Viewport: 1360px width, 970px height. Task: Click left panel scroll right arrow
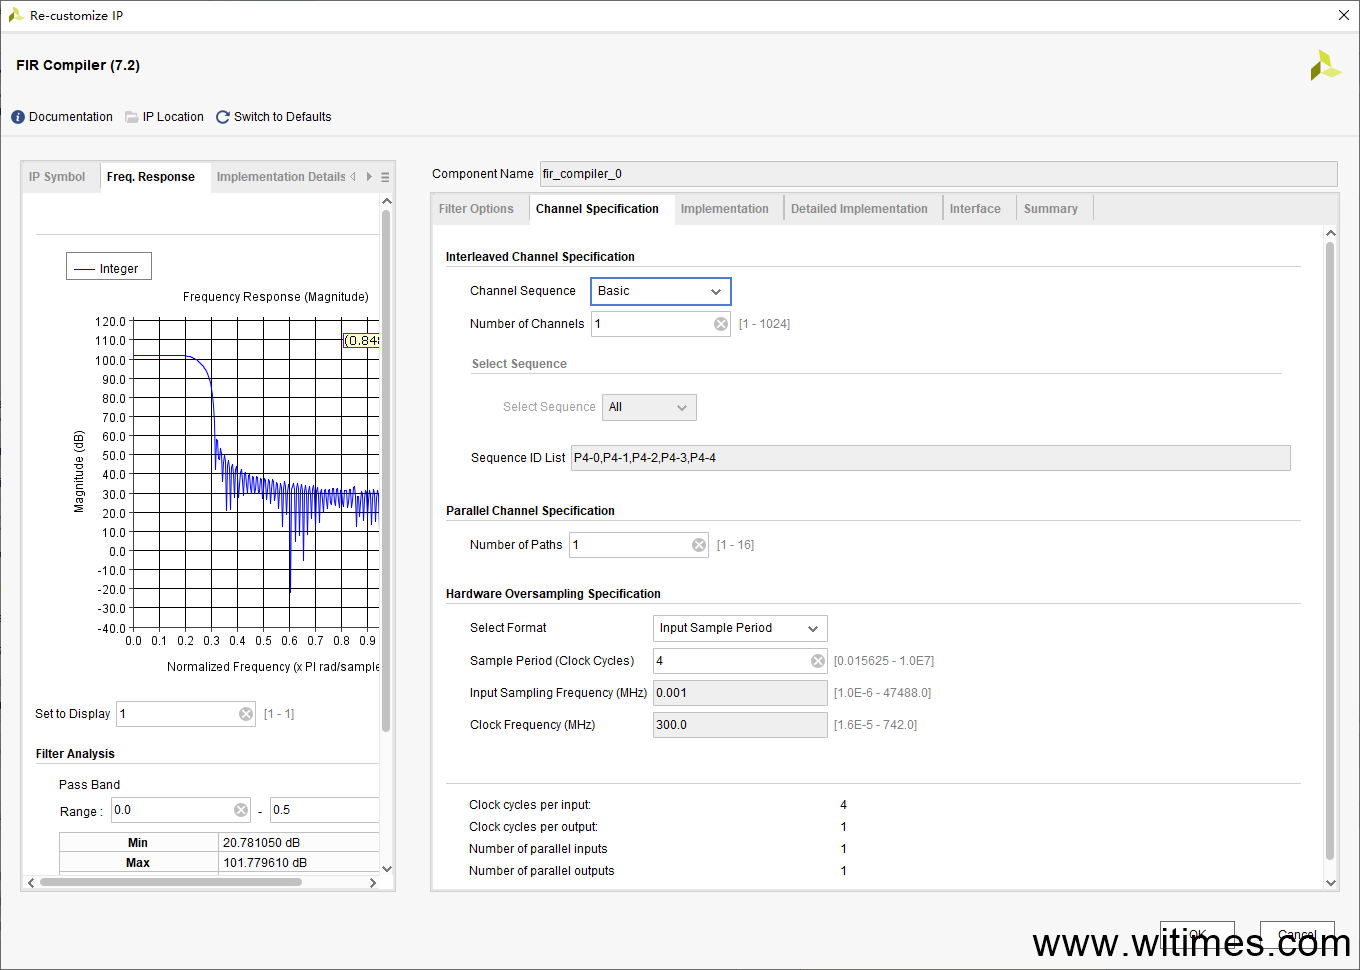click(x=373, y=883)
